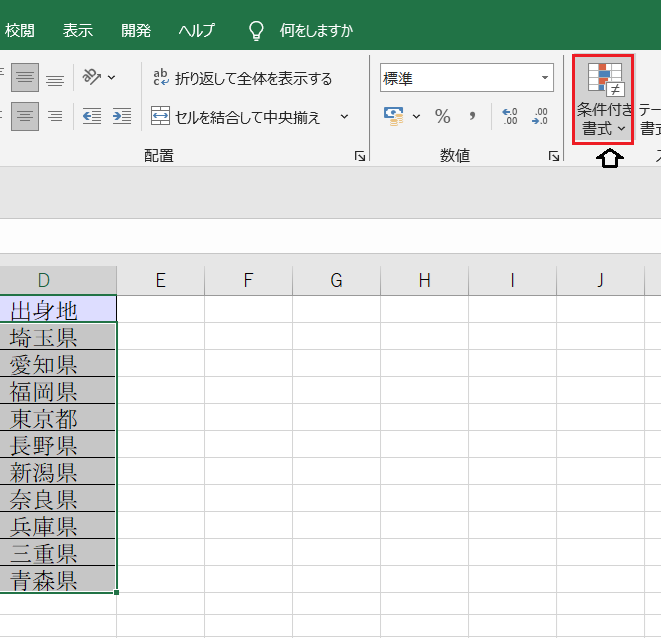
Task: Select column F header
Action: click(249, 280)
